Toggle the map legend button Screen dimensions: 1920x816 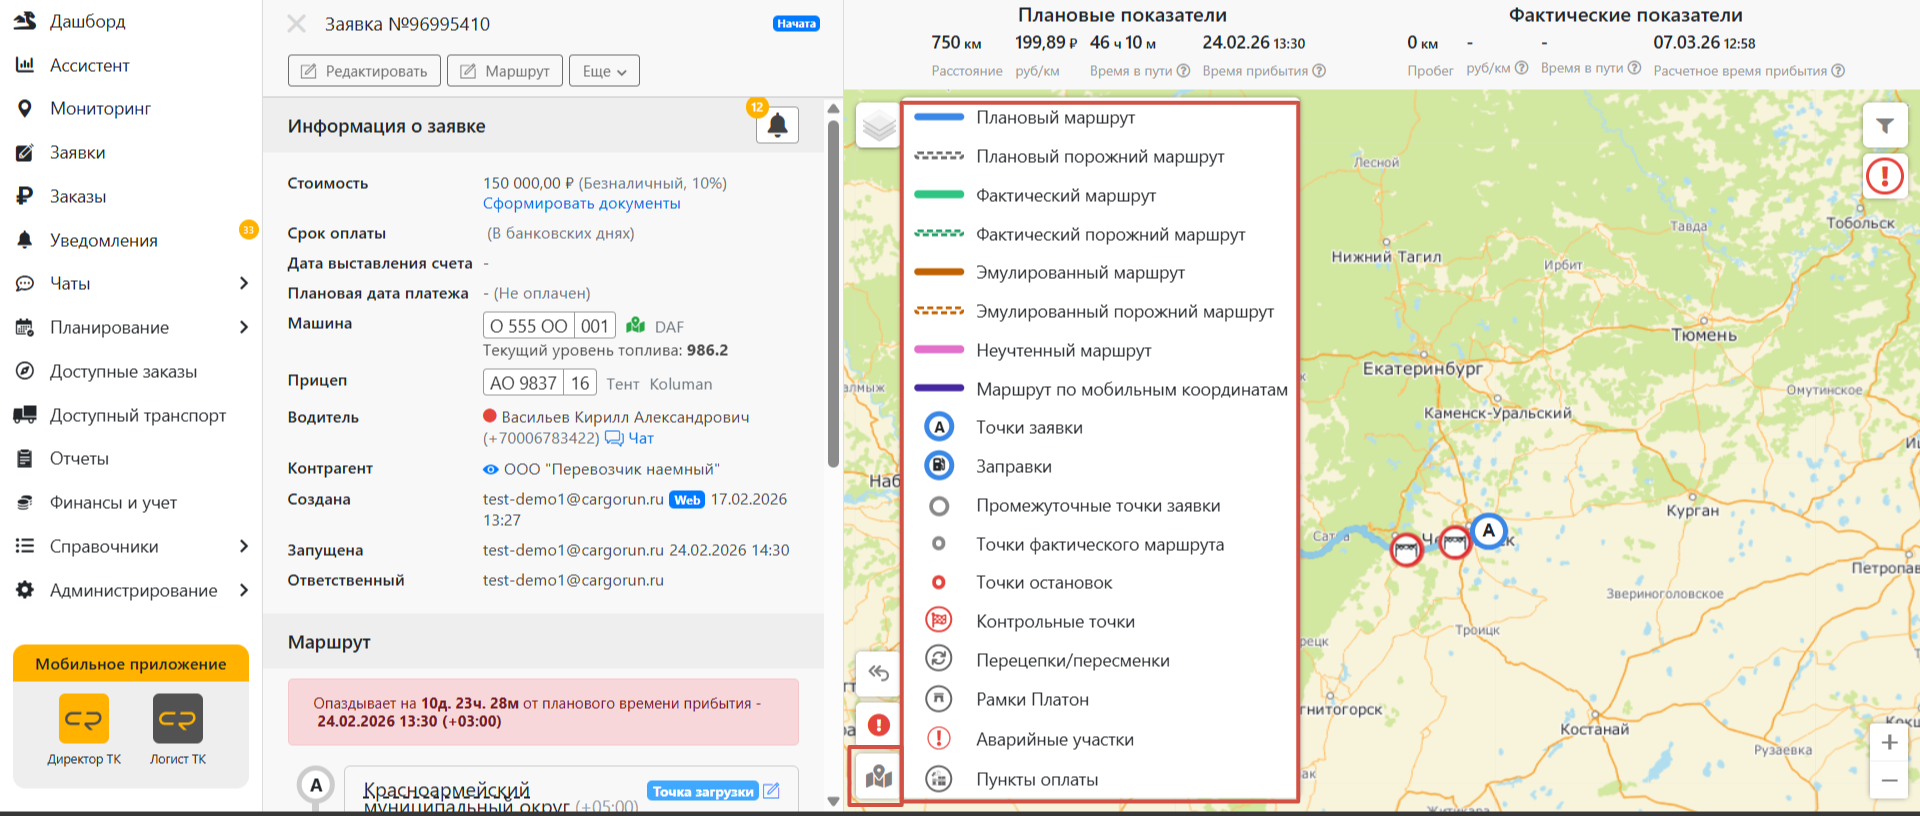877,775
